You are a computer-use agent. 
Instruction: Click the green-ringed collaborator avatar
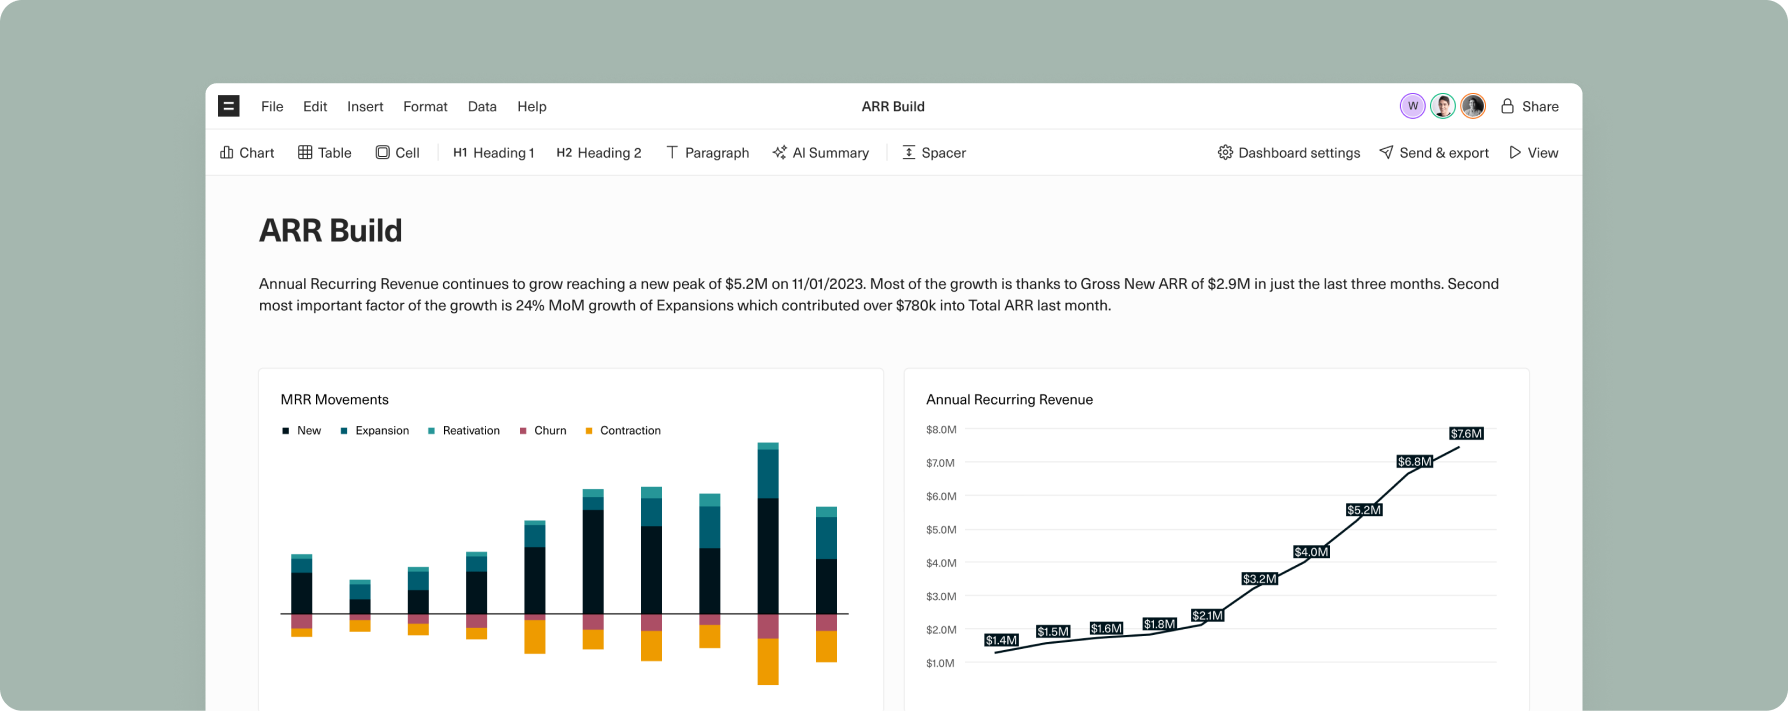click(x=1442, y=106)
